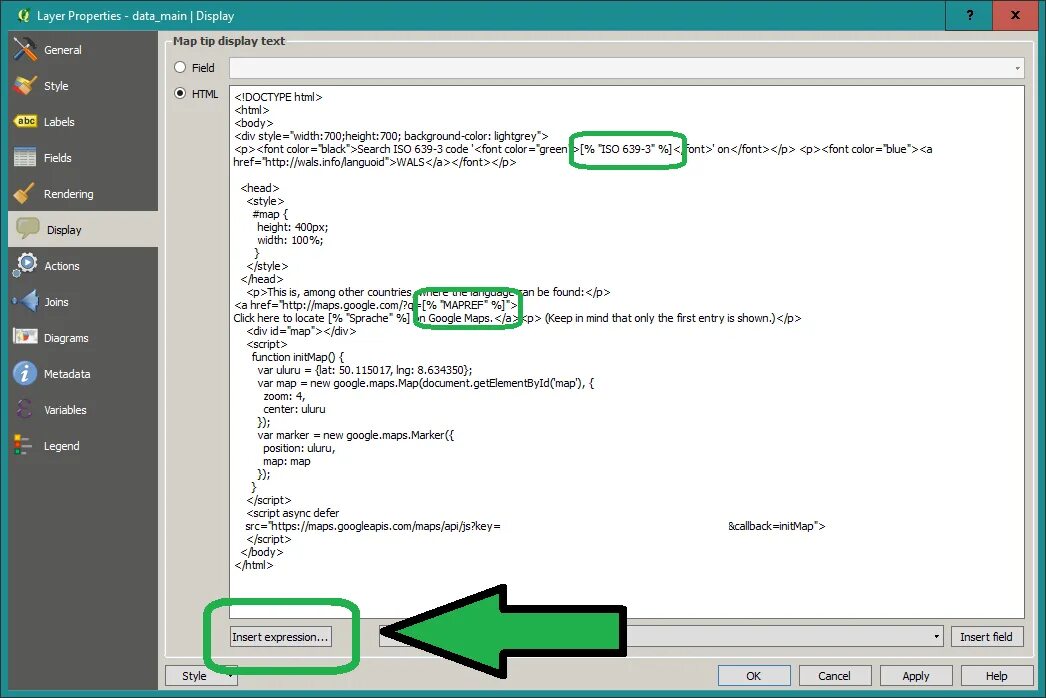Switch to the Variables tab label

point(65,410)
